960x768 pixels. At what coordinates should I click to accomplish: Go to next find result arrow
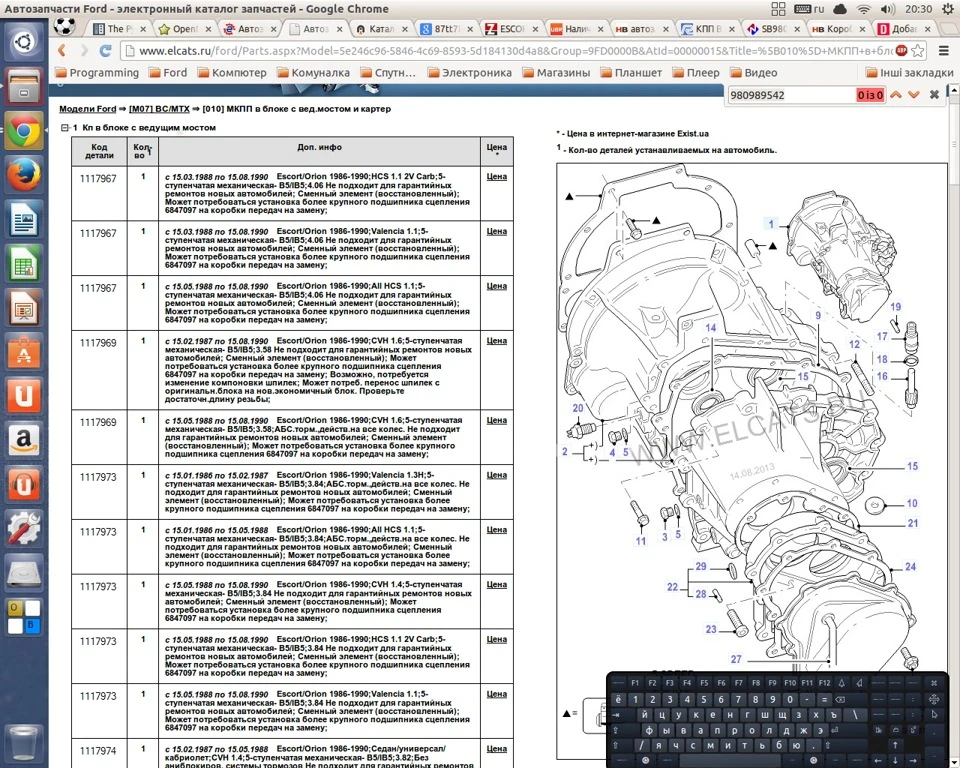[913, 95]
